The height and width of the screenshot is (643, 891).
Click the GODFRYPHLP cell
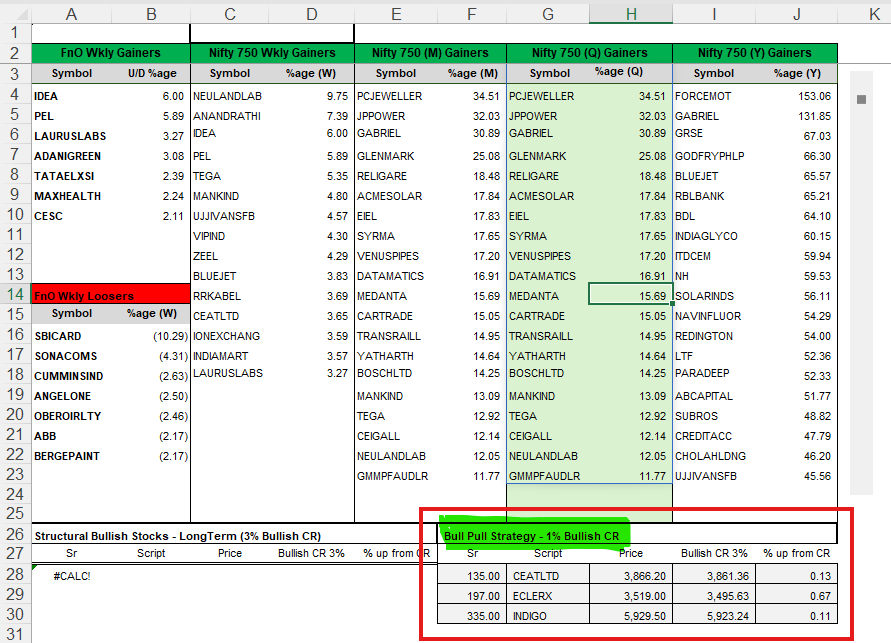pos(714,156)
